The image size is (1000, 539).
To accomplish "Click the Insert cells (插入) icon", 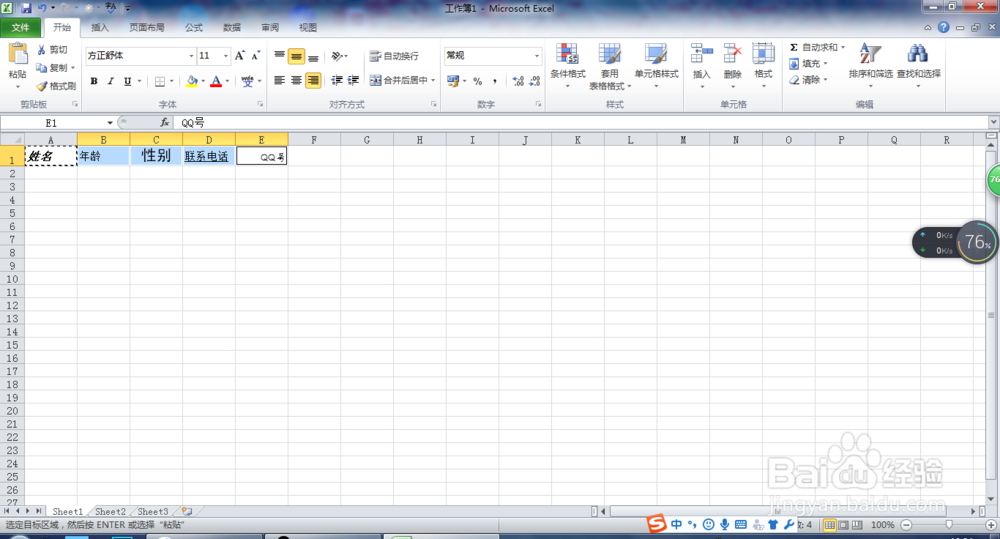I will [x=702, y=54].
